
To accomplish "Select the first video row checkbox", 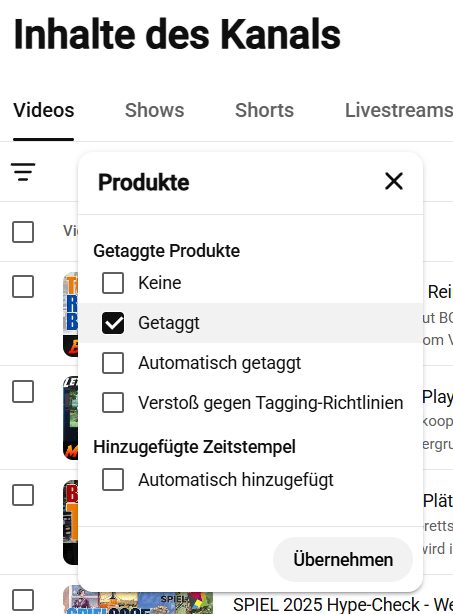I will tap(23, 286).
